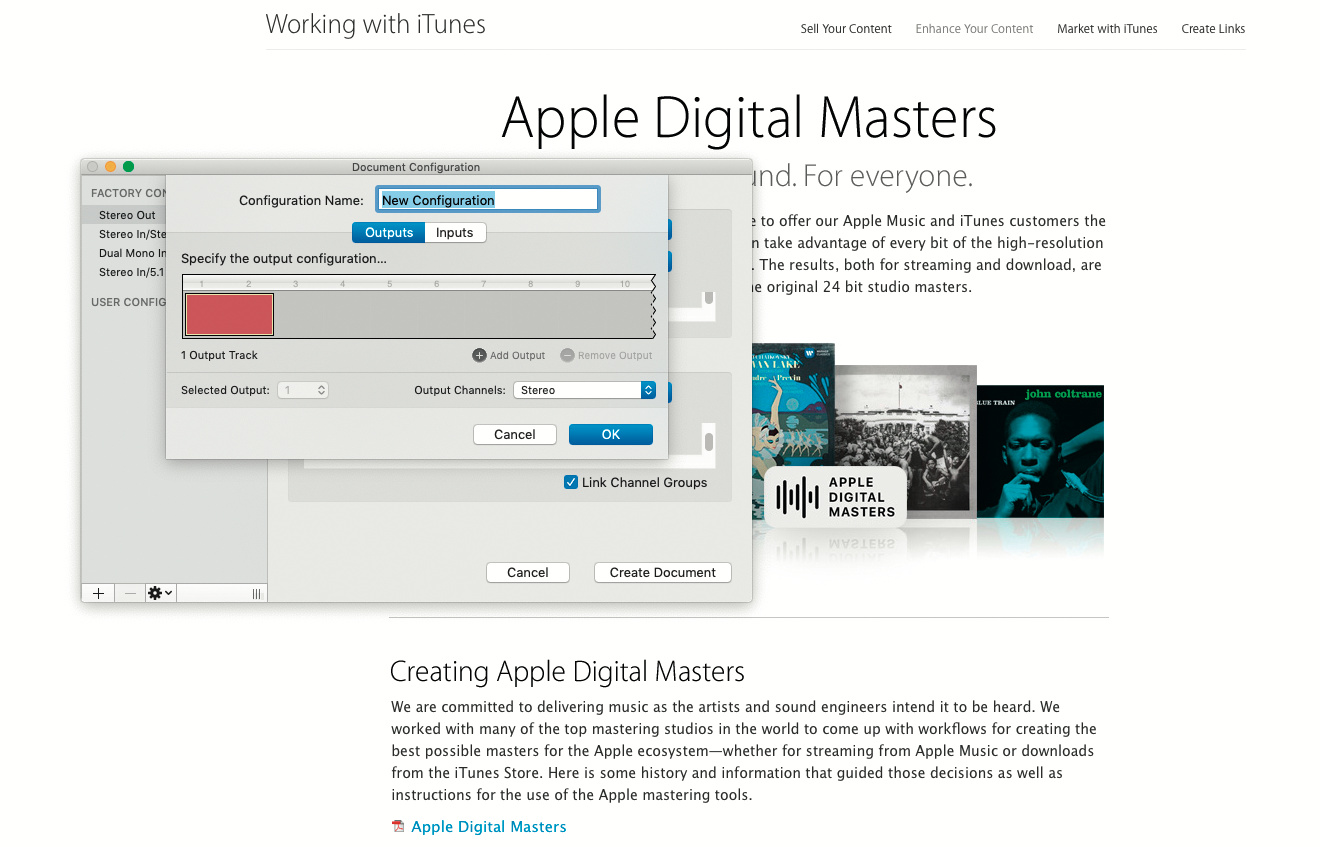Open Enhance Your Content in the page navigation
Screen dimensions: 1320x847
[974, 29]
